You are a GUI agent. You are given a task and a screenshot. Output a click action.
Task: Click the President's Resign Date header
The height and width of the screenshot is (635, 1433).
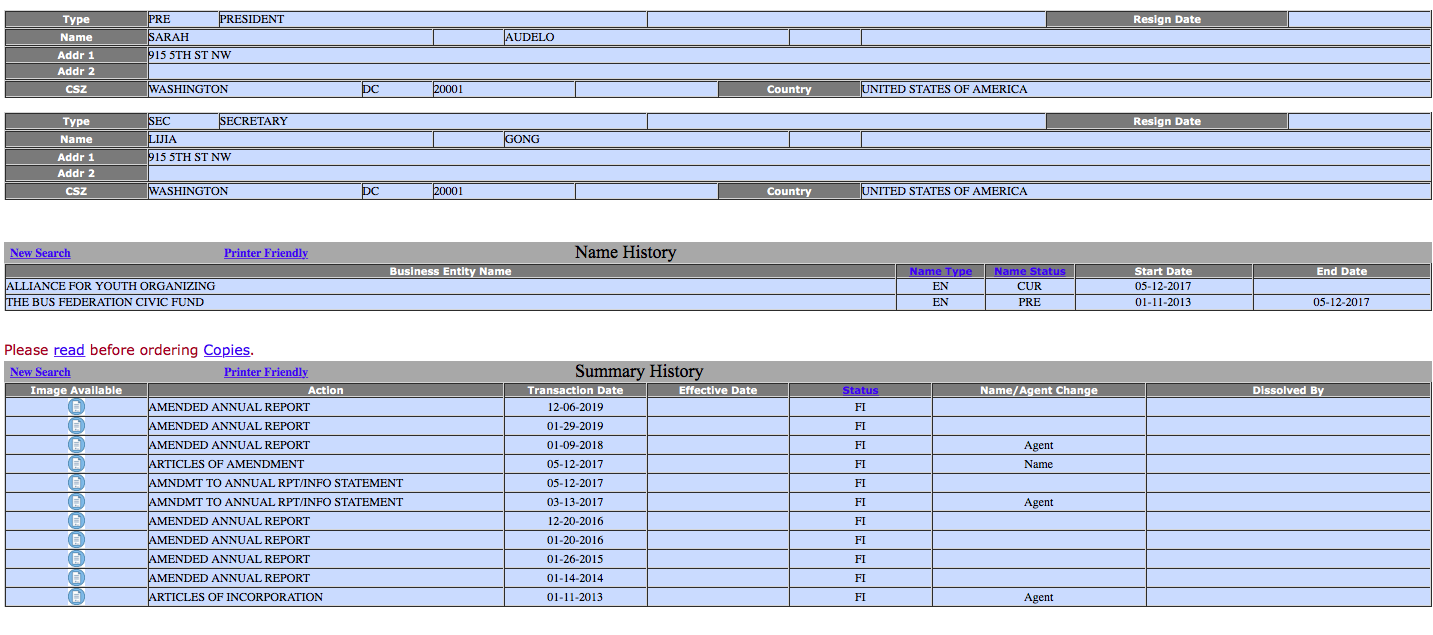click(x=1166, y=19)
